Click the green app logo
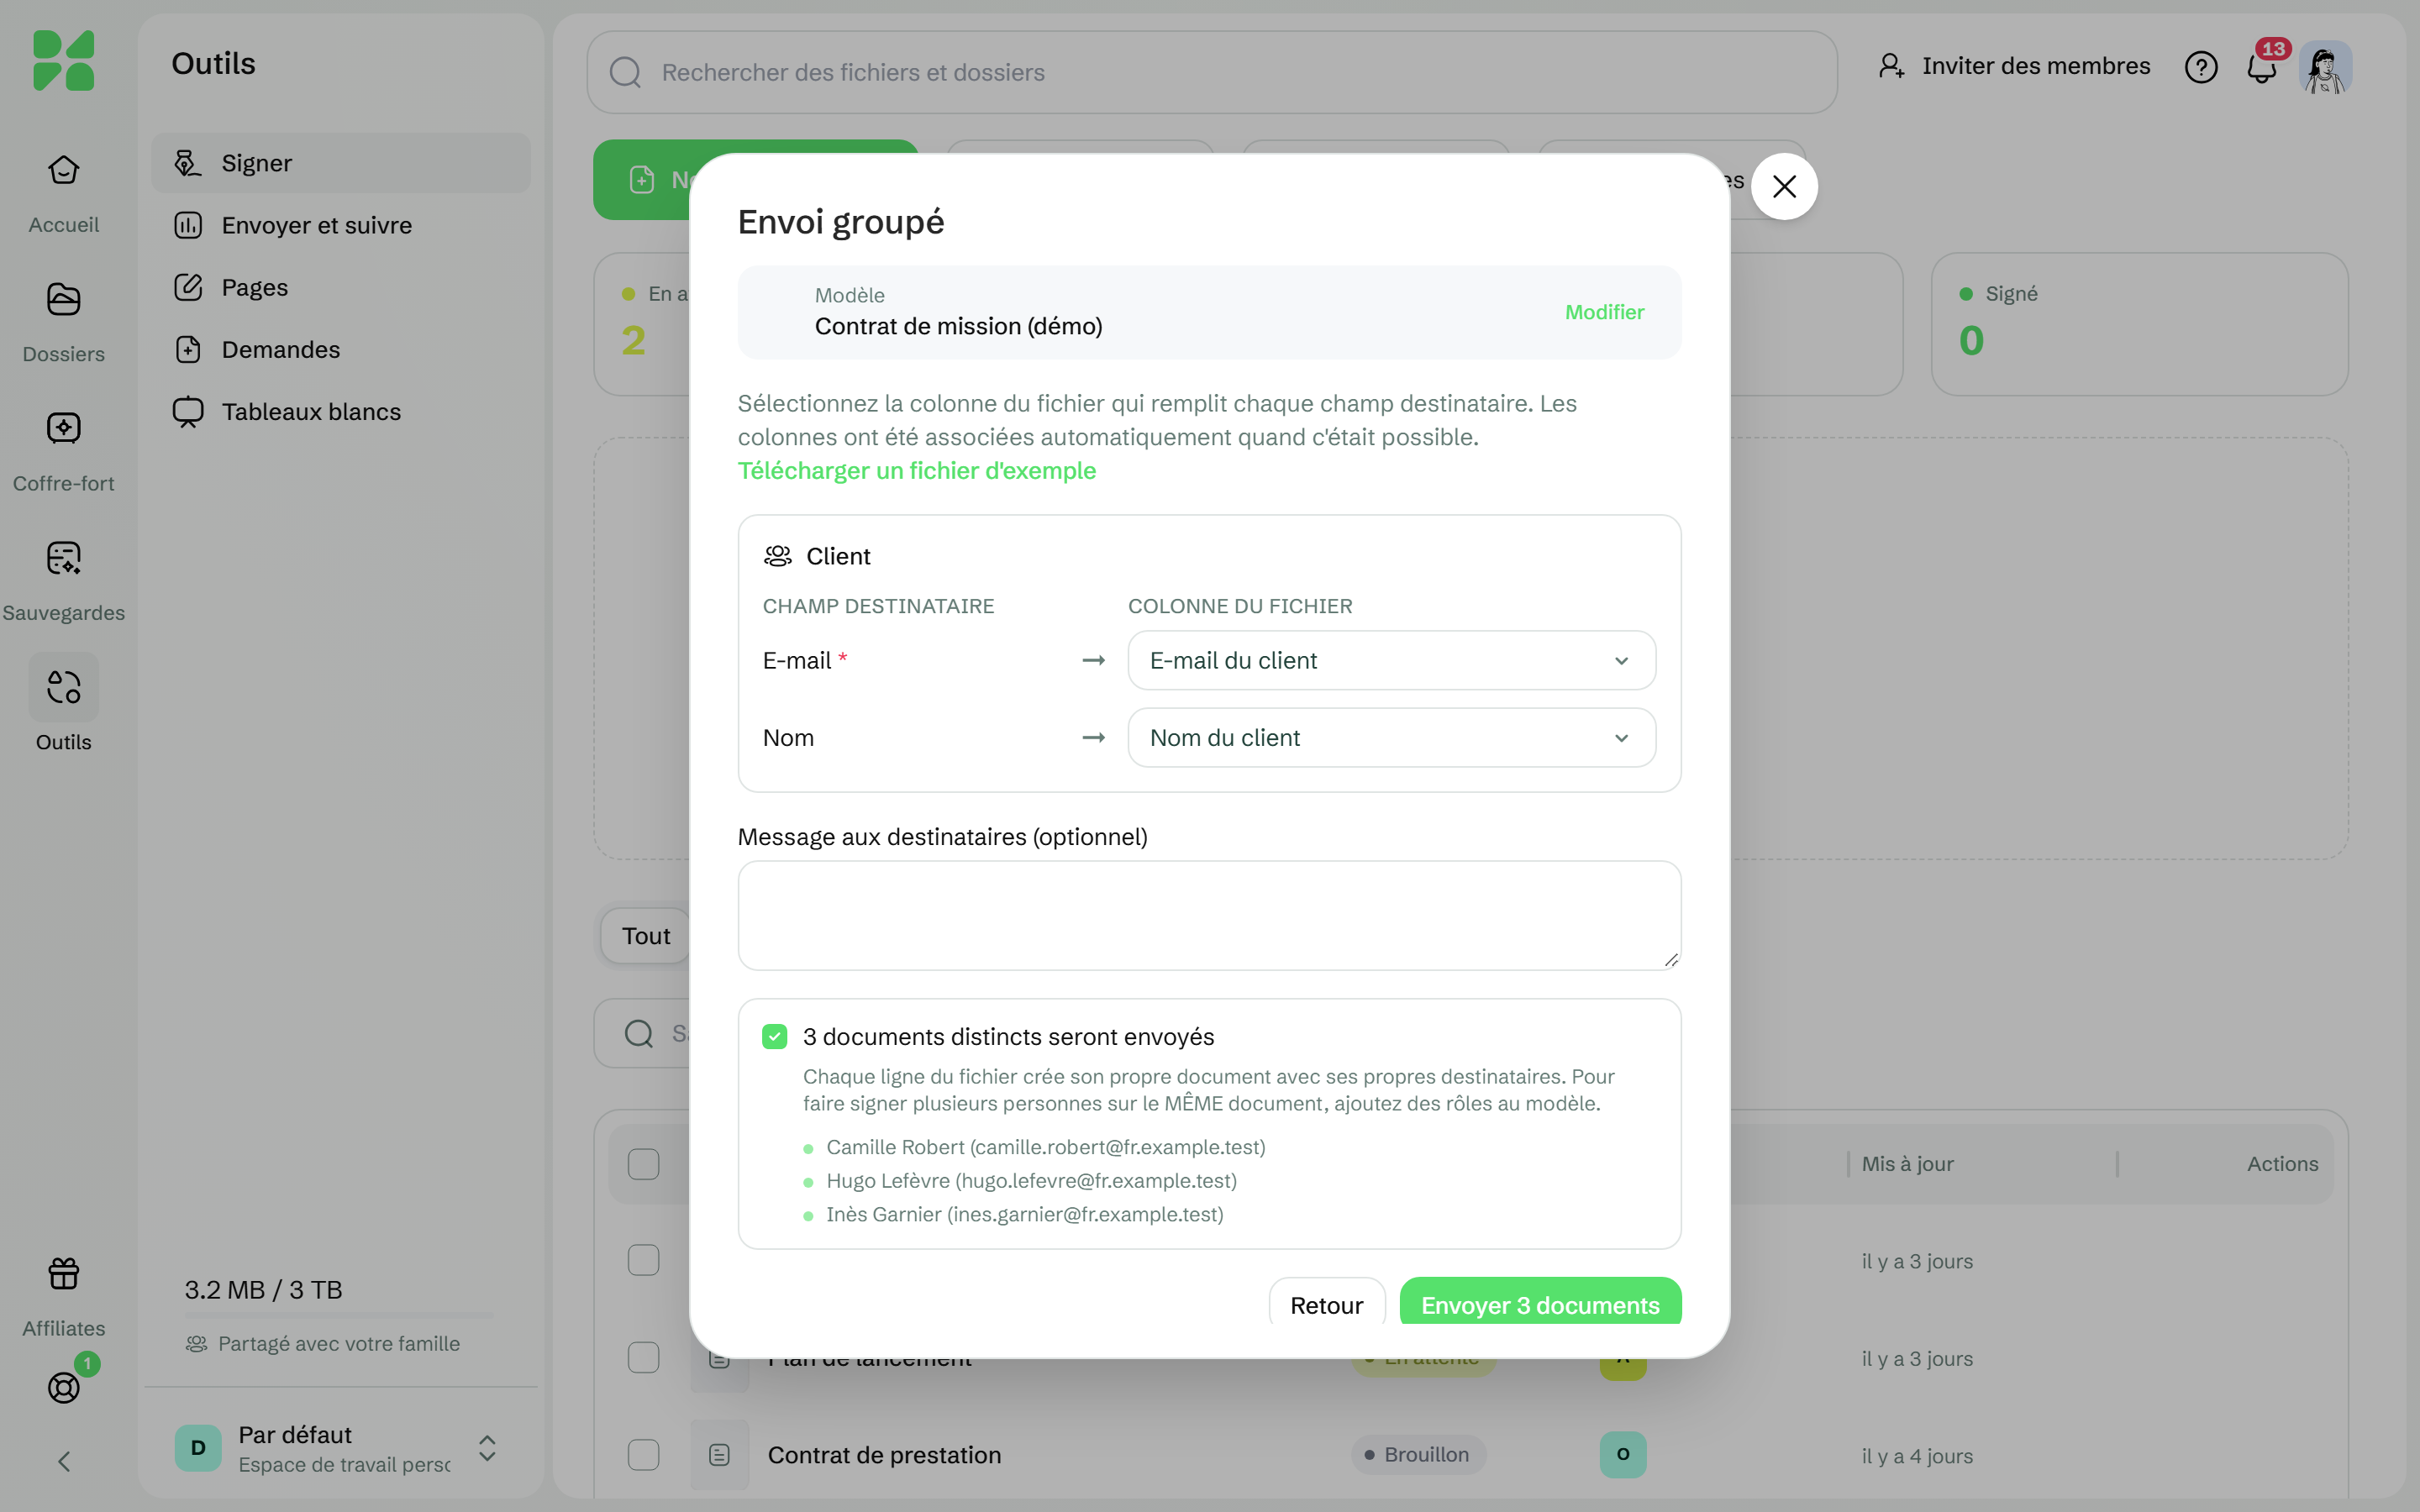This screenshot has width=2420, height=1512. tap(63, 60)
